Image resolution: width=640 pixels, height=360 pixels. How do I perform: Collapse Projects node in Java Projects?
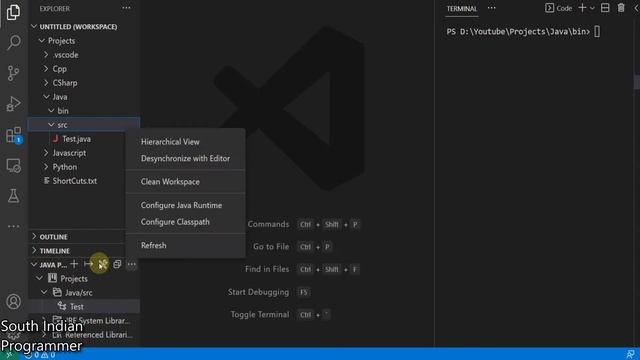(x=40, y=278)
